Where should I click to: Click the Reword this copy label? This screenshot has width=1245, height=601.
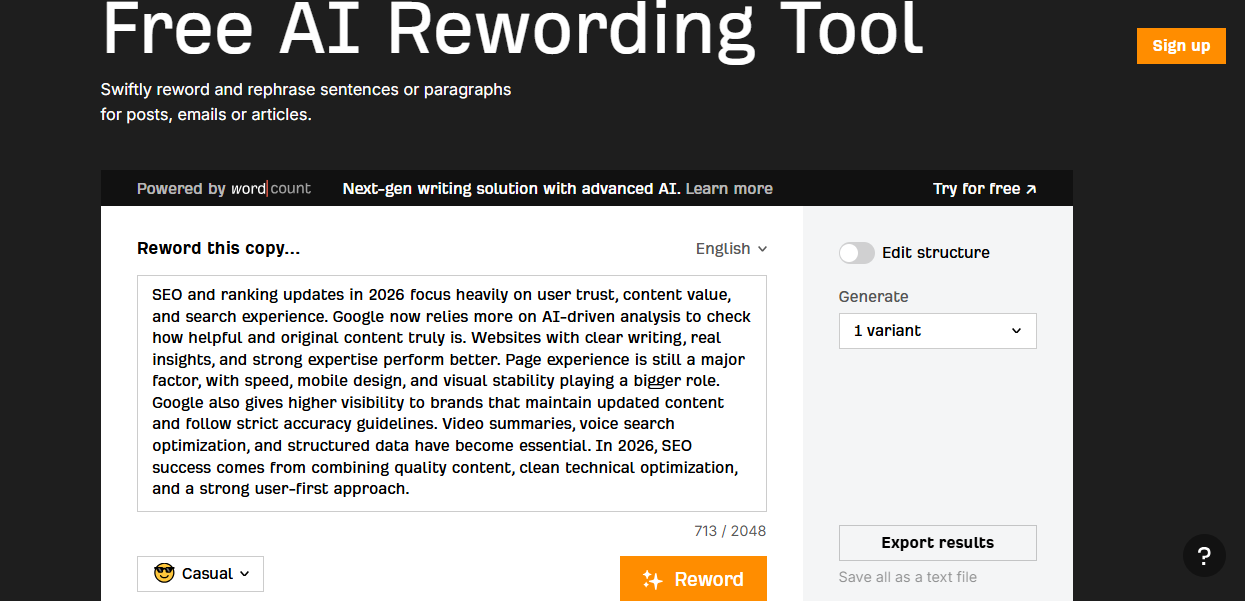pyautogui.click(x=218, y=249)
